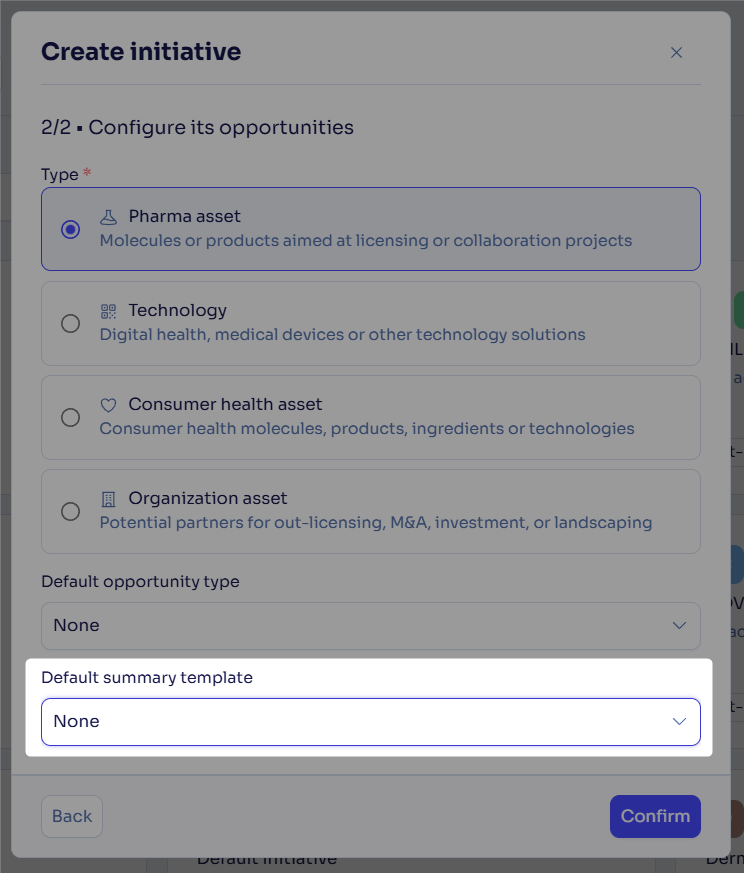The image size is (744, 873).
Task: Click chevron arrow in Default summary template
Action: pos(679,722)
